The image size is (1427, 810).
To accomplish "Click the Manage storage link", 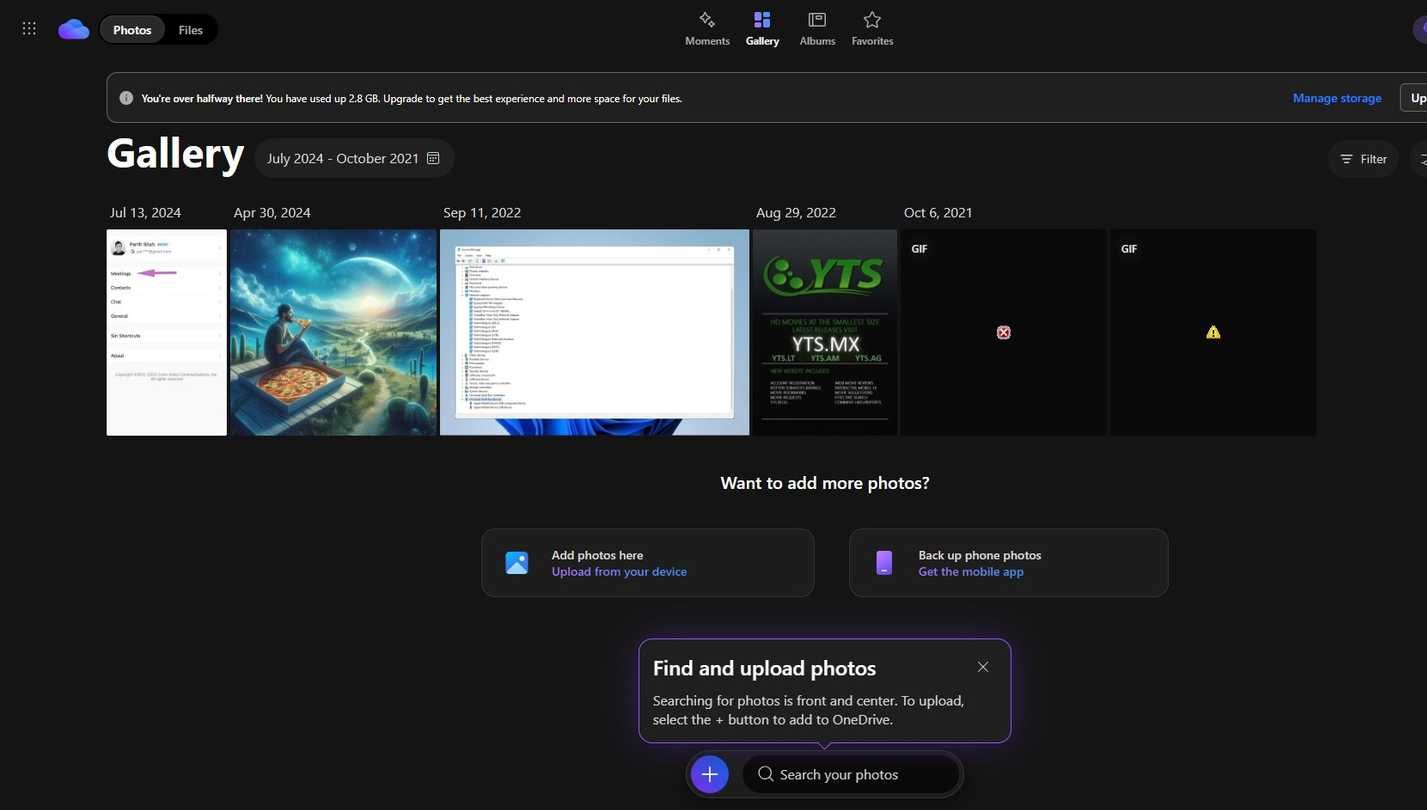I will coord(1337,96).
